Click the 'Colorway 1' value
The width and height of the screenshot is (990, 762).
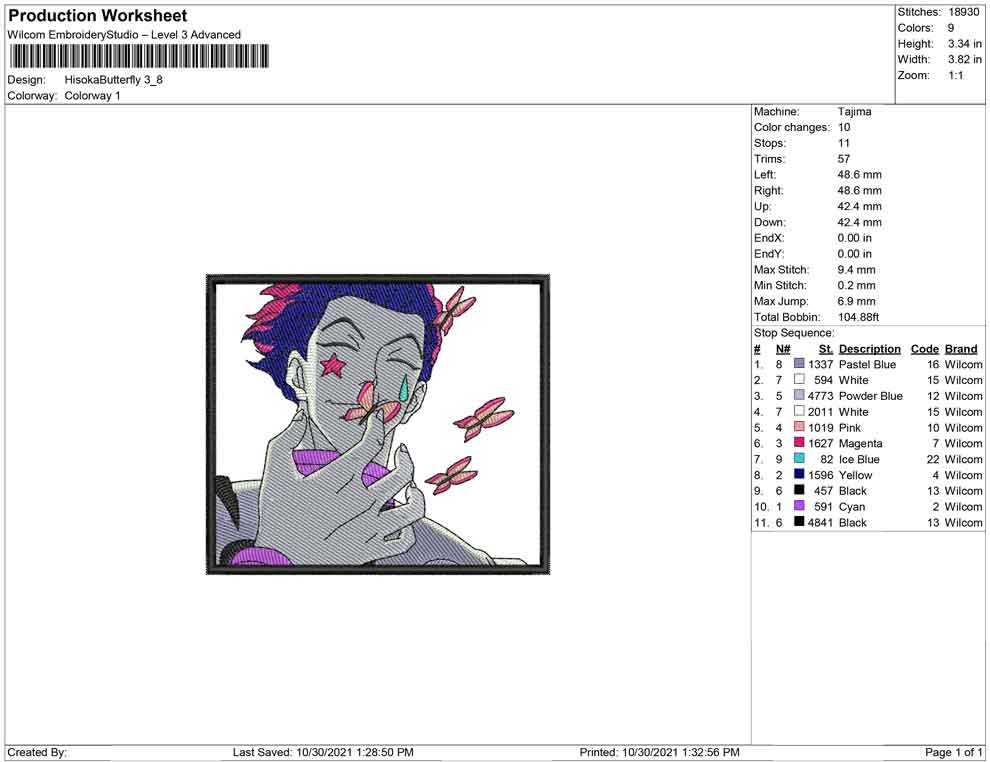[x=92, y=96]
